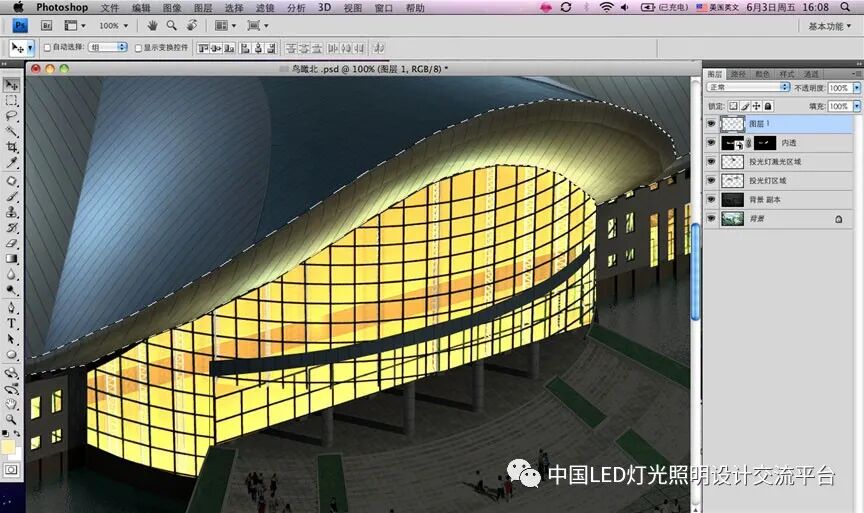Select the 3D Rotate tool

[11, 373]
